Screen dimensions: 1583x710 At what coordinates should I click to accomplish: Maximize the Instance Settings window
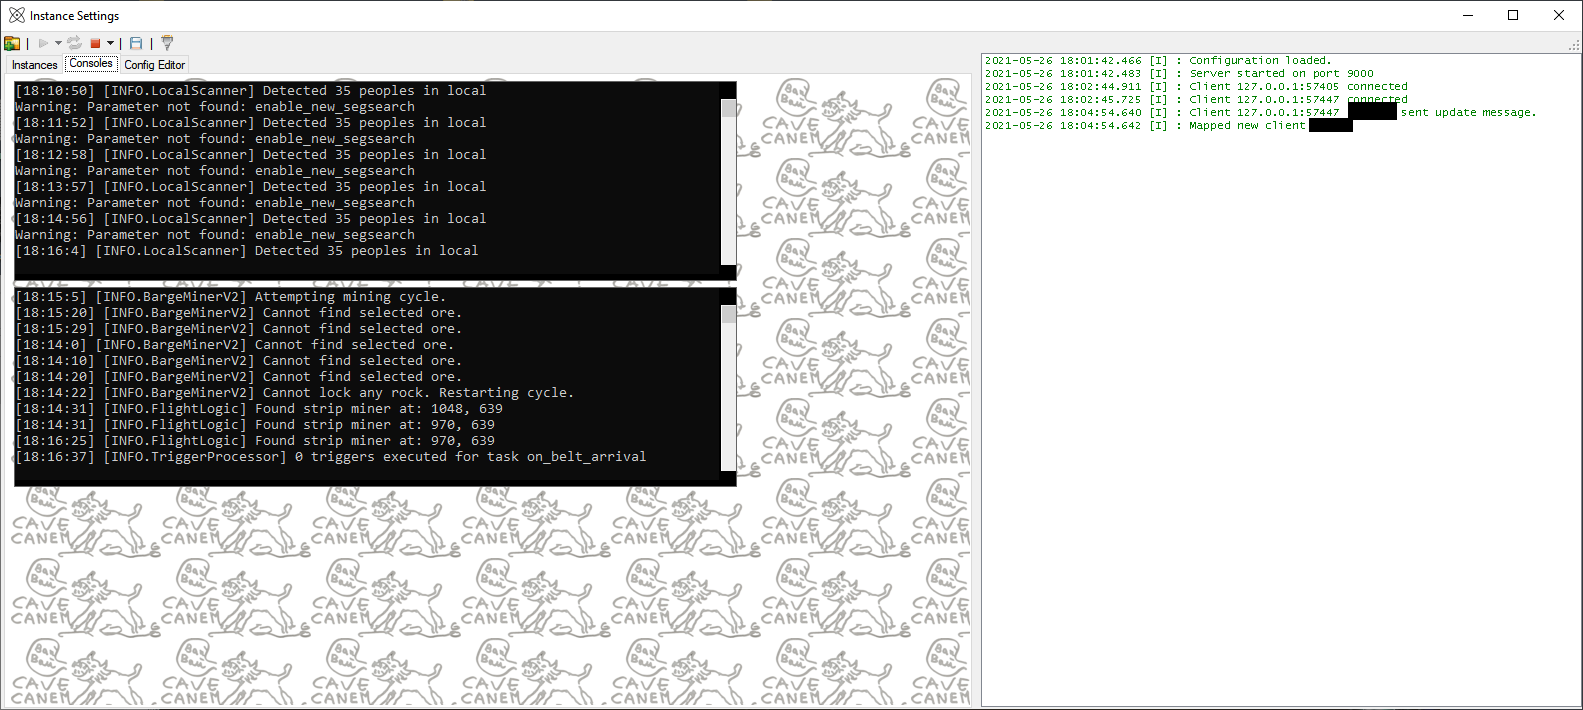(x=1513, y=15)
